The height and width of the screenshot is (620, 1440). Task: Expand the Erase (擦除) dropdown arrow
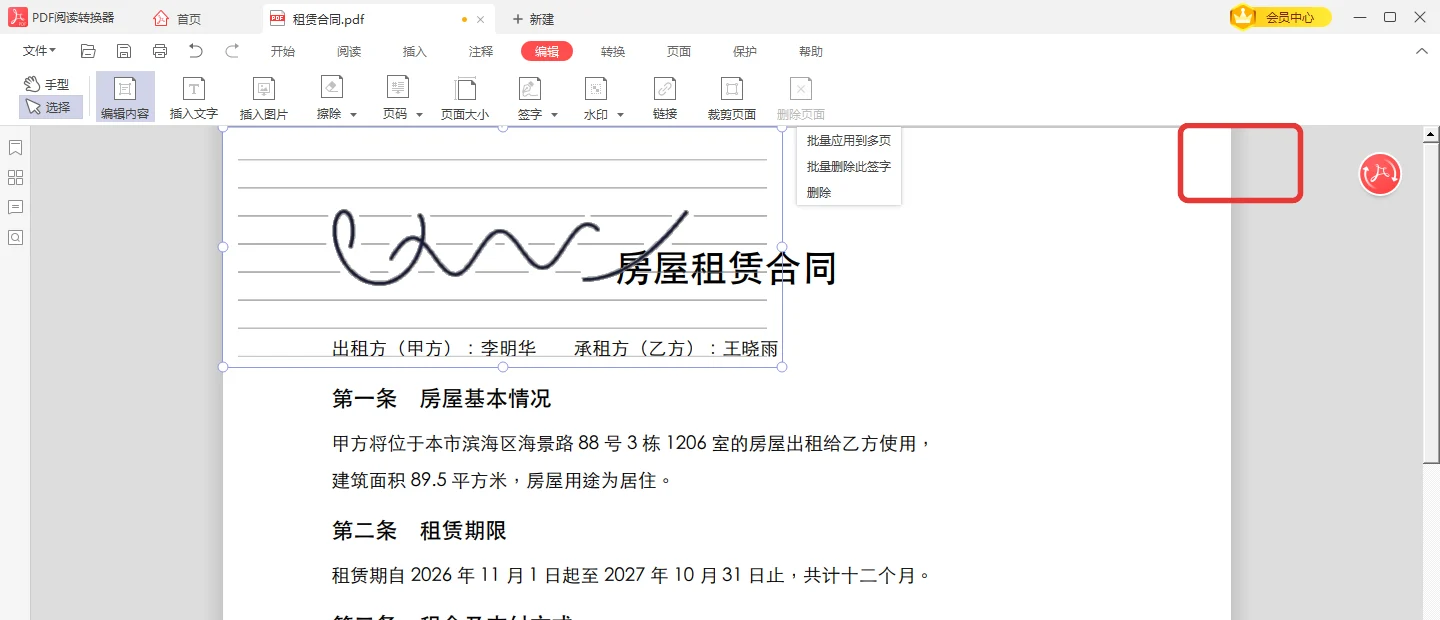(x=353, y=115)
